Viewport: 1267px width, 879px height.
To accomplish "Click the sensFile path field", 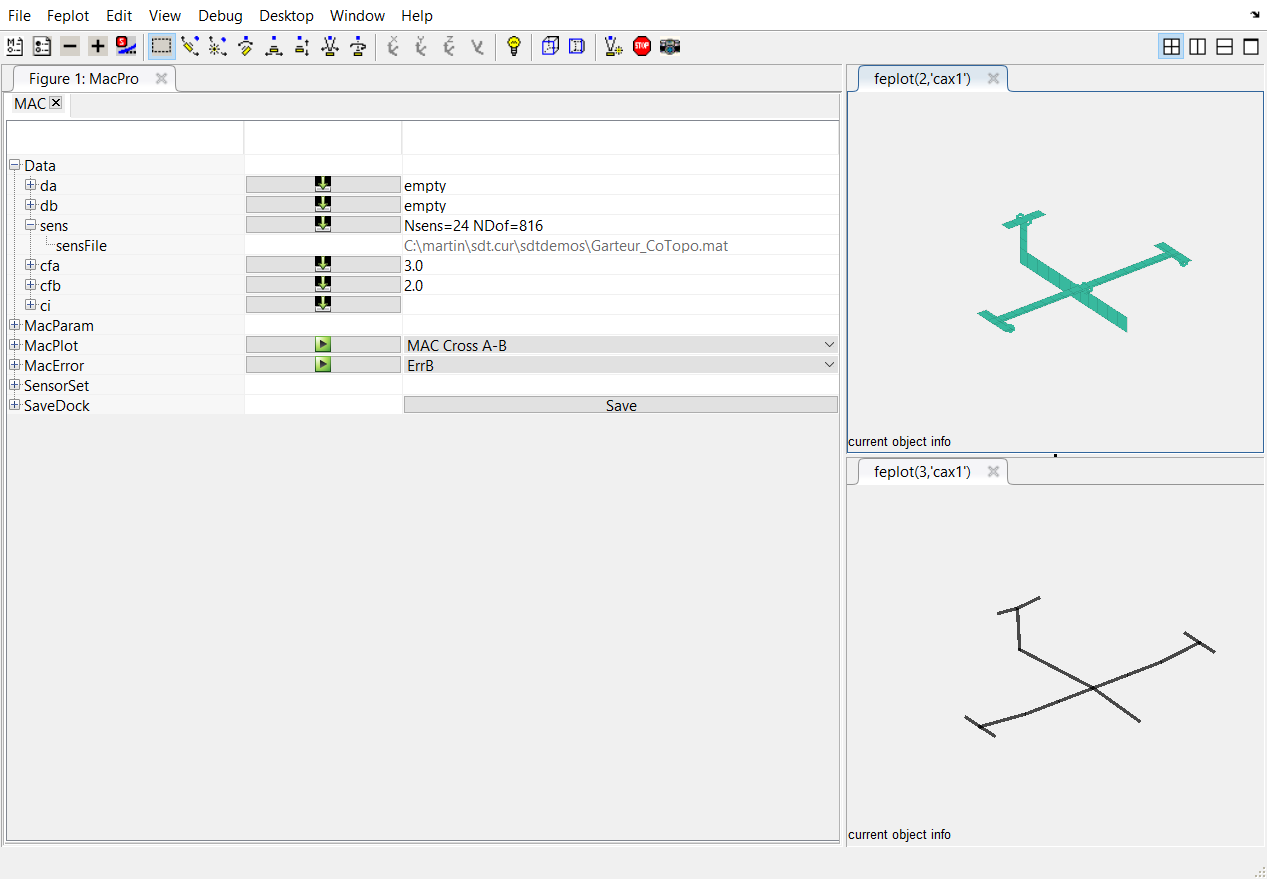I will pyautogui.click(x=565, y=245).
